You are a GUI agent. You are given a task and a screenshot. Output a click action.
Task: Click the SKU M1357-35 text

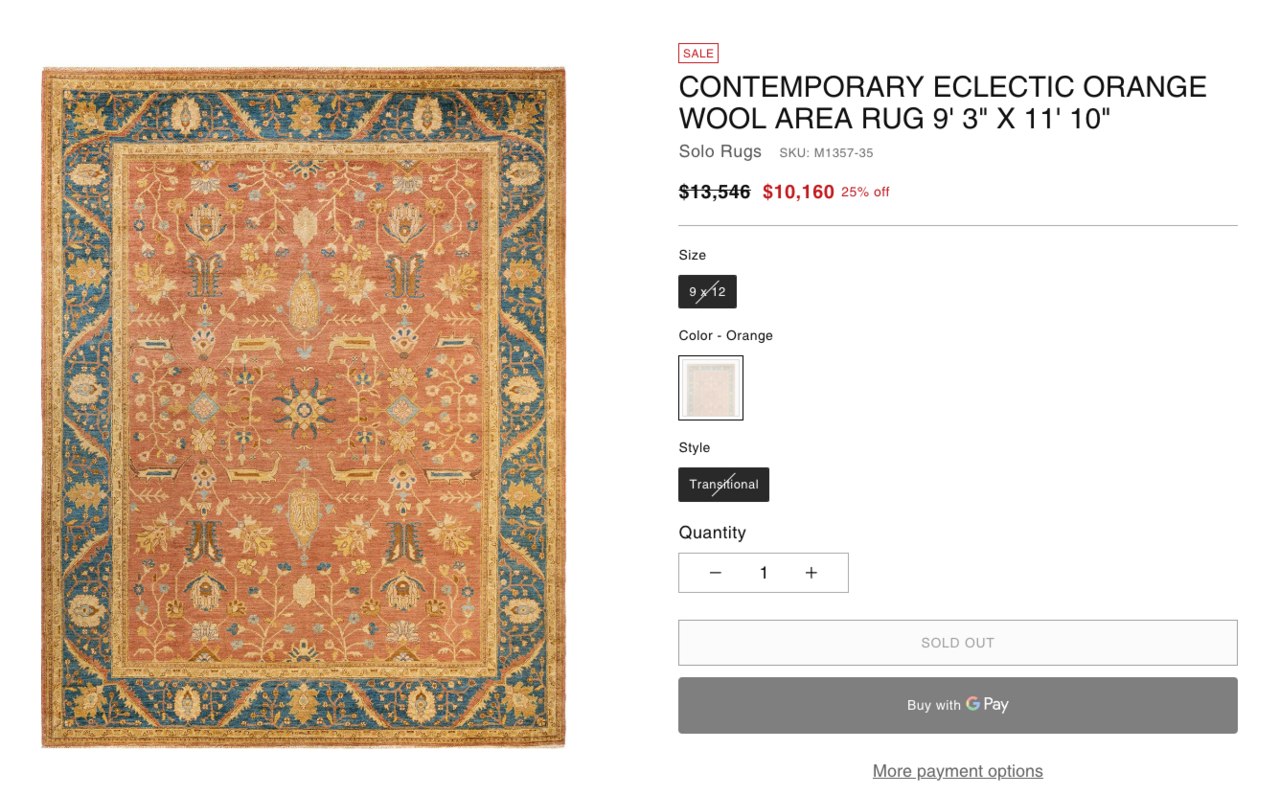point(826,153)
